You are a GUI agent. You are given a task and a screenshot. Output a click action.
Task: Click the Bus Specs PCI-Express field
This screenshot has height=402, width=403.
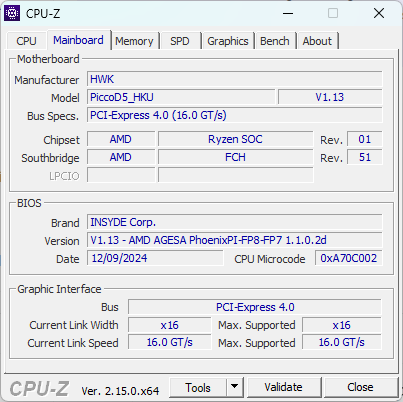tap(235, 115)
